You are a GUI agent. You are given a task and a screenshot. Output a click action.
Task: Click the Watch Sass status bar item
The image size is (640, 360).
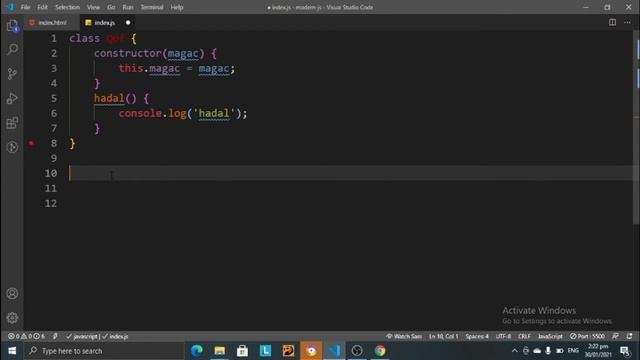404,336
